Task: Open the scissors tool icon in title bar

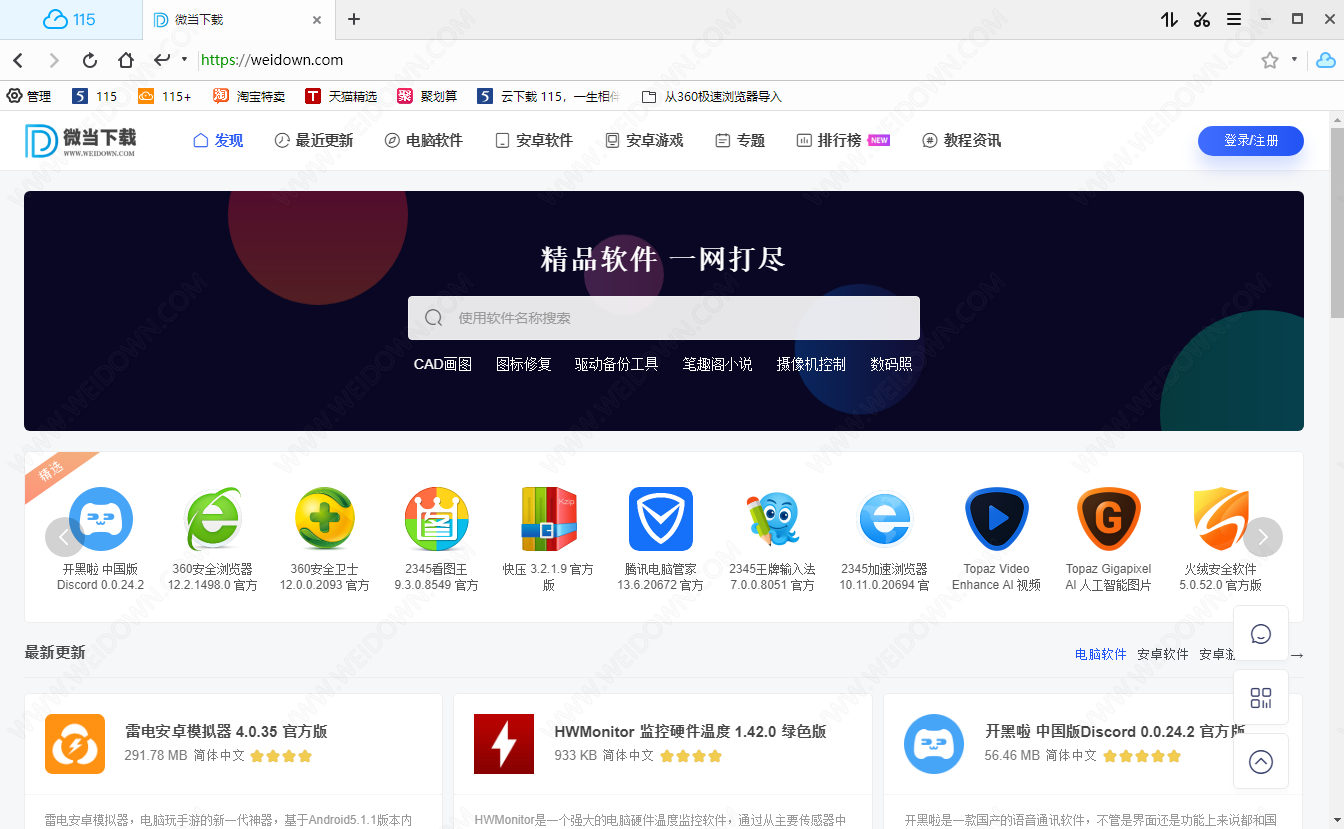Action: point(1202,19)
